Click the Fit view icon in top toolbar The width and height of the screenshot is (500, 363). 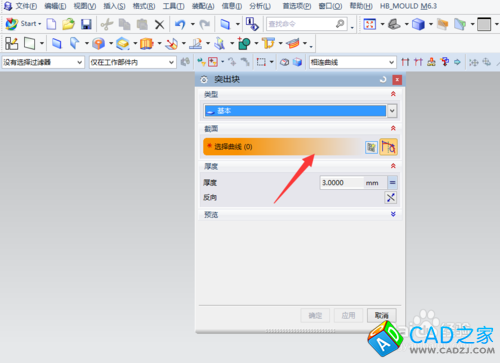point(370,24)
